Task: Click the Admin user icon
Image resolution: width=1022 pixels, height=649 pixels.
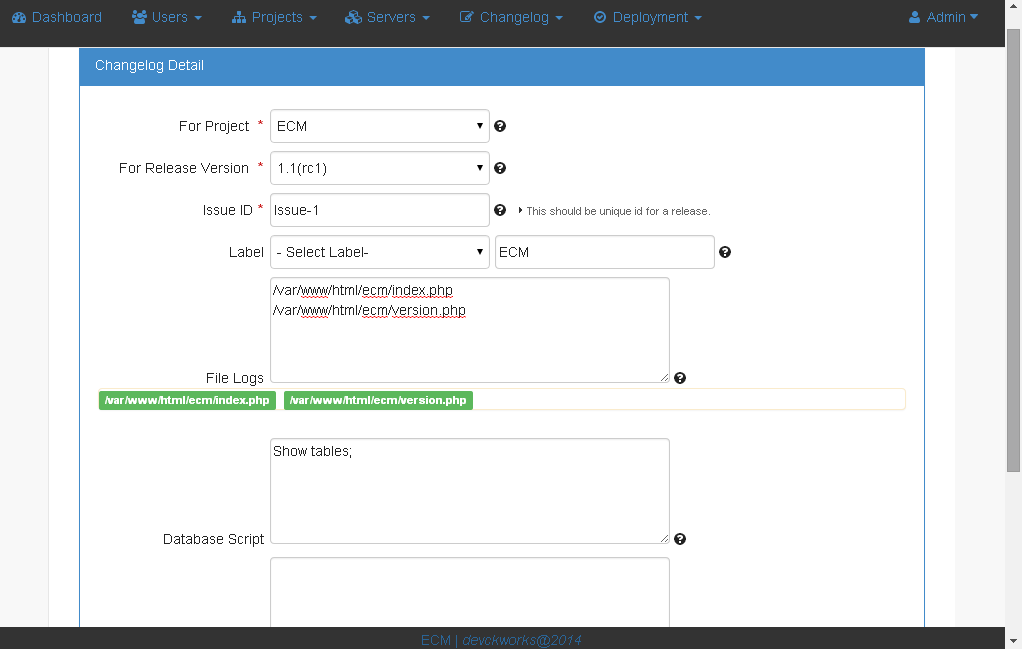Action: click(914, 17)
